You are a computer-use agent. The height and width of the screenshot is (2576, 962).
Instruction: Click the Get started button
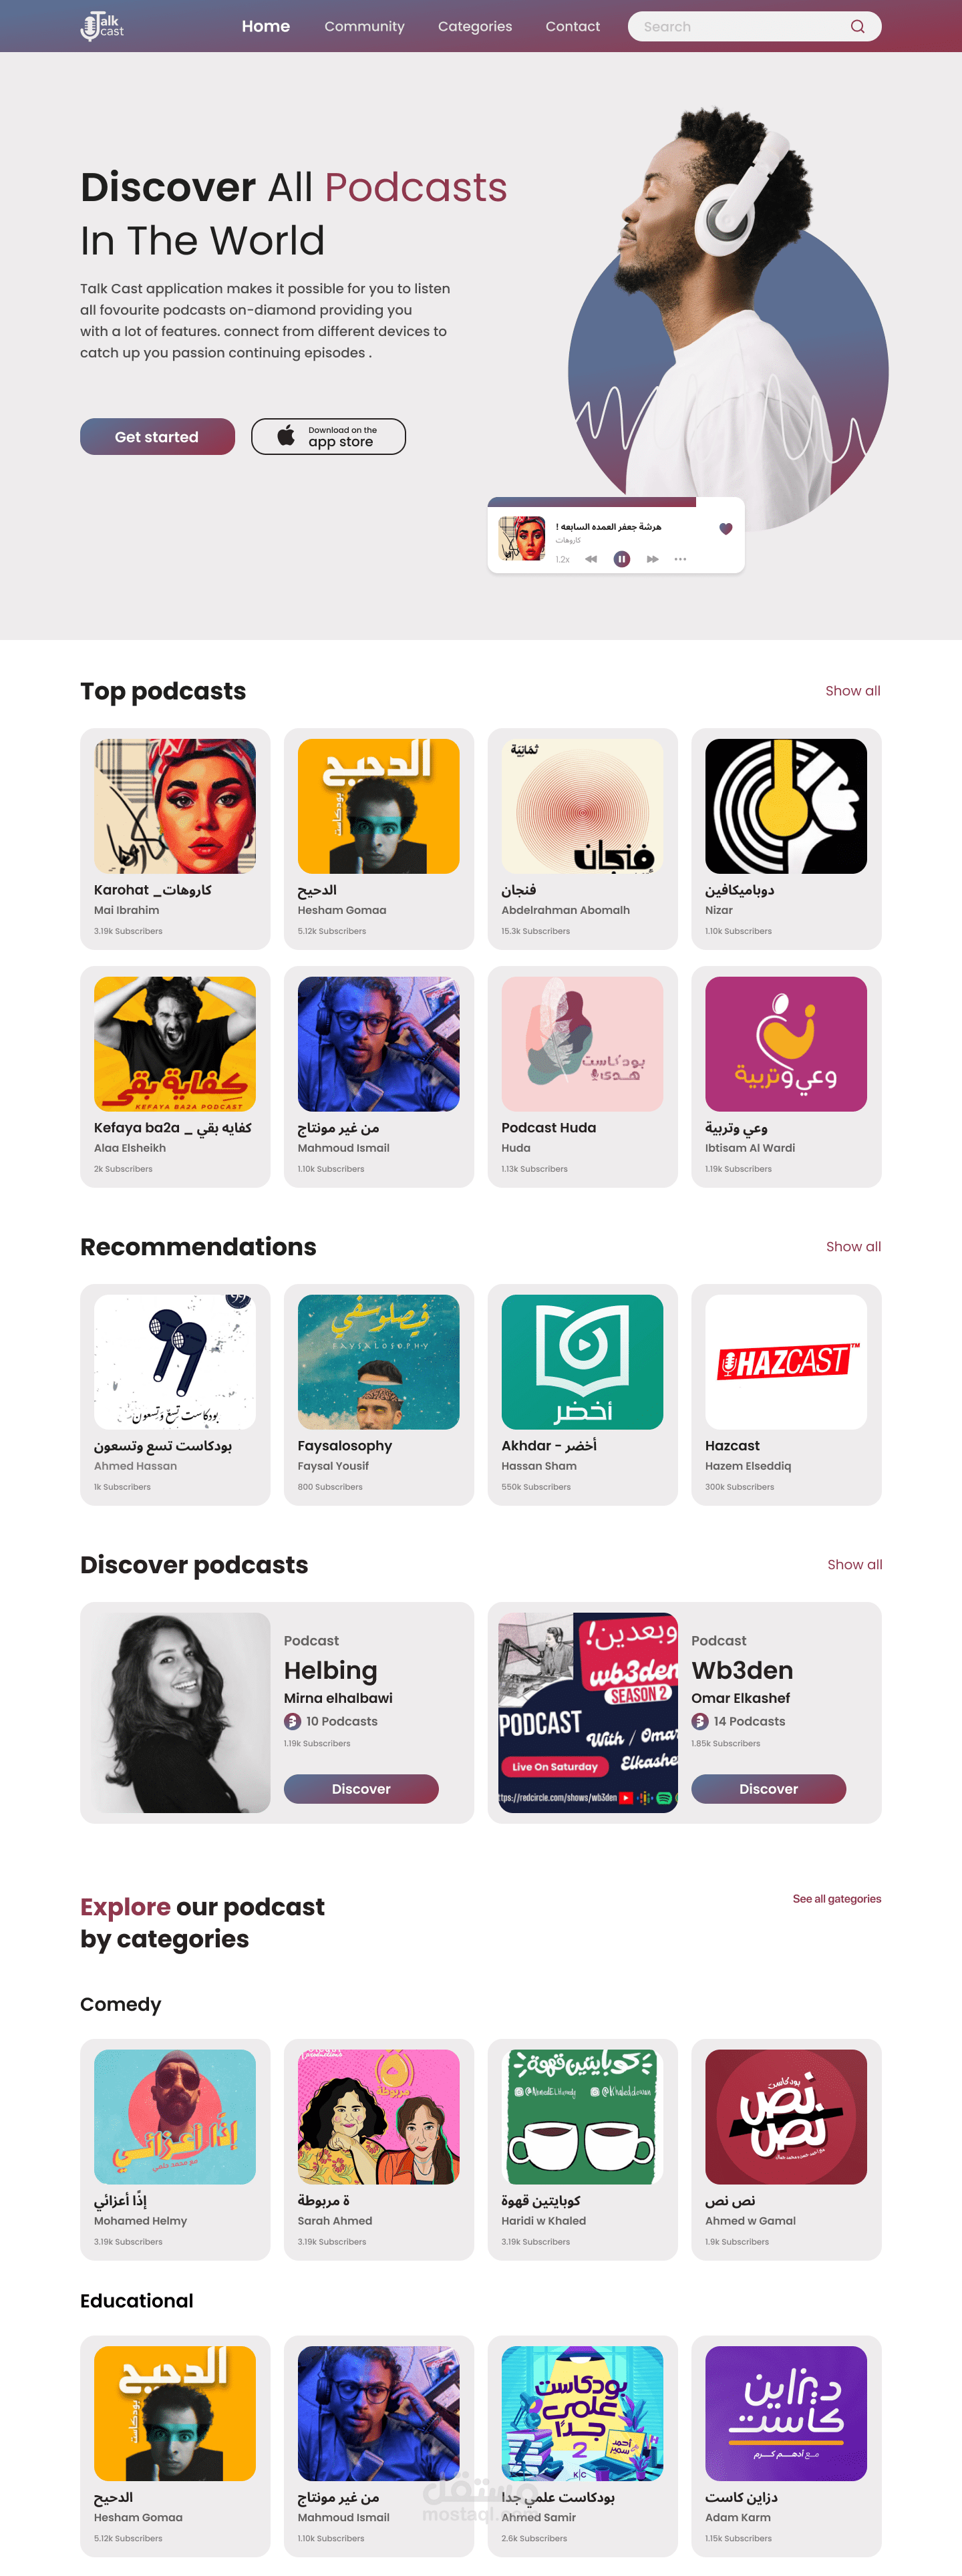(x=157, y=437)
